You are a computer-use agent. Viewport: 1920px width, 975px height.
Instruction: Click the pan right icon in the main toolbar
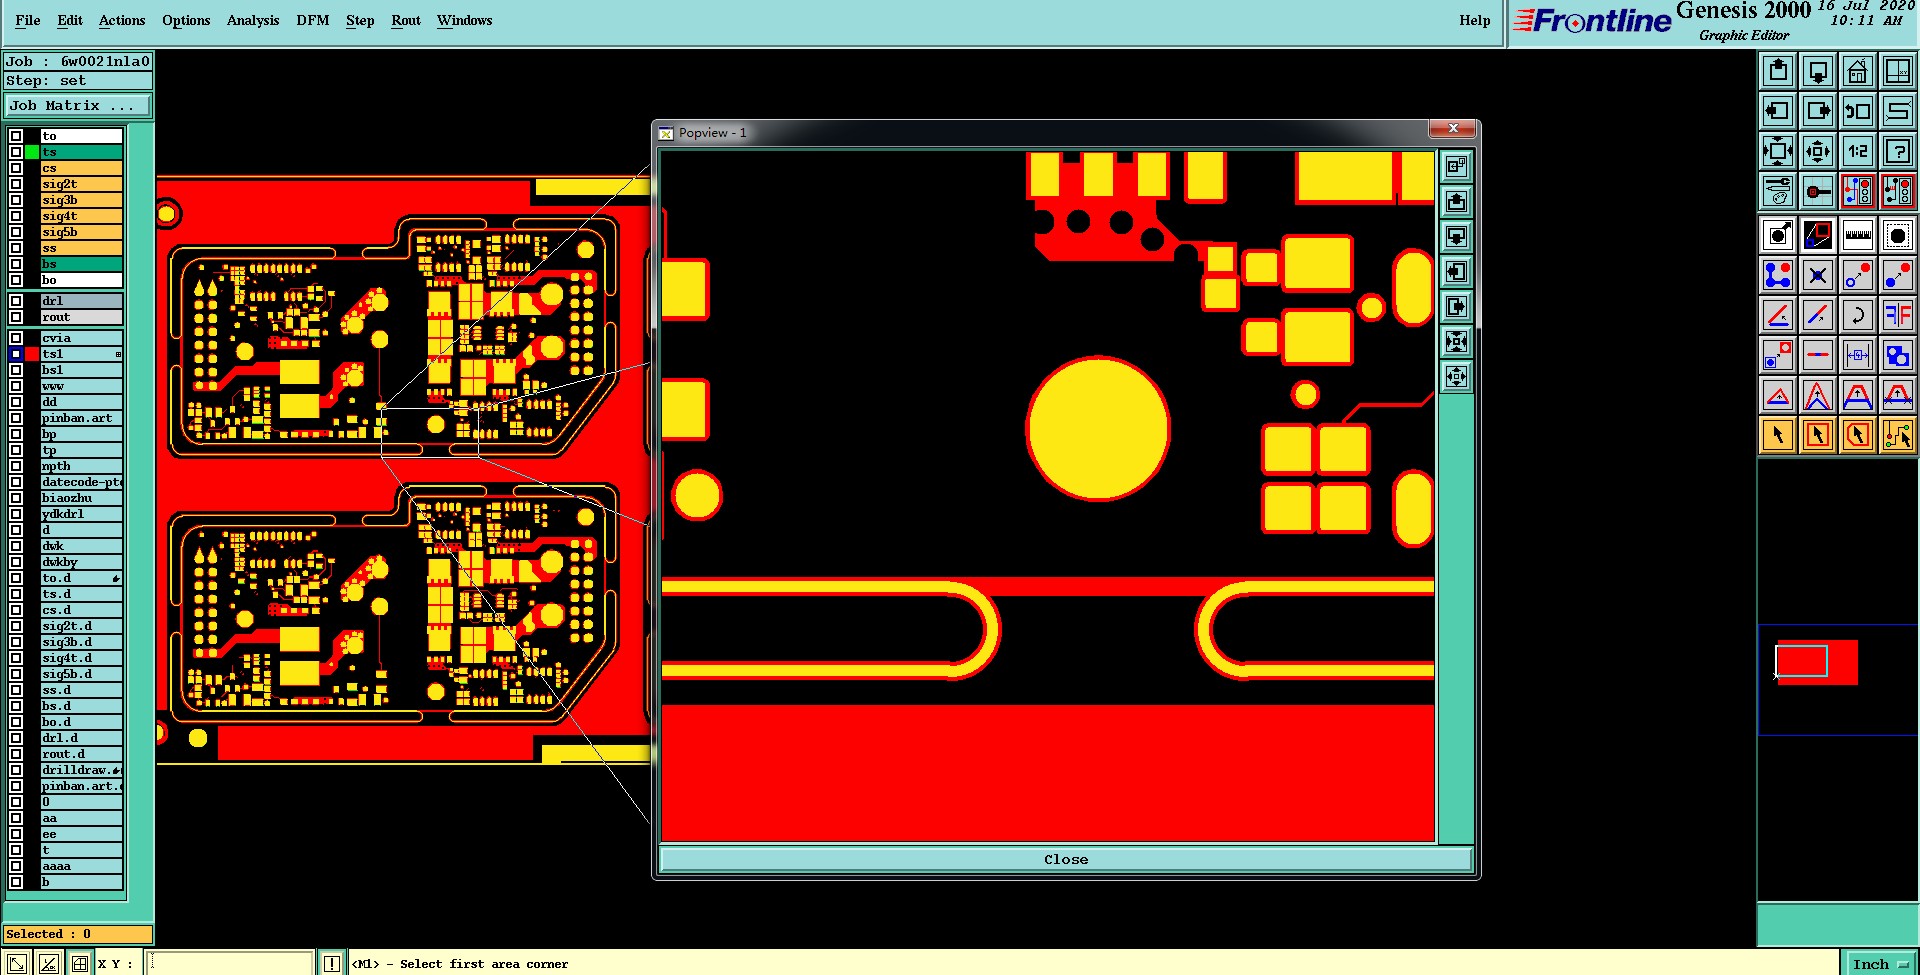click(x=1818, y=111)
